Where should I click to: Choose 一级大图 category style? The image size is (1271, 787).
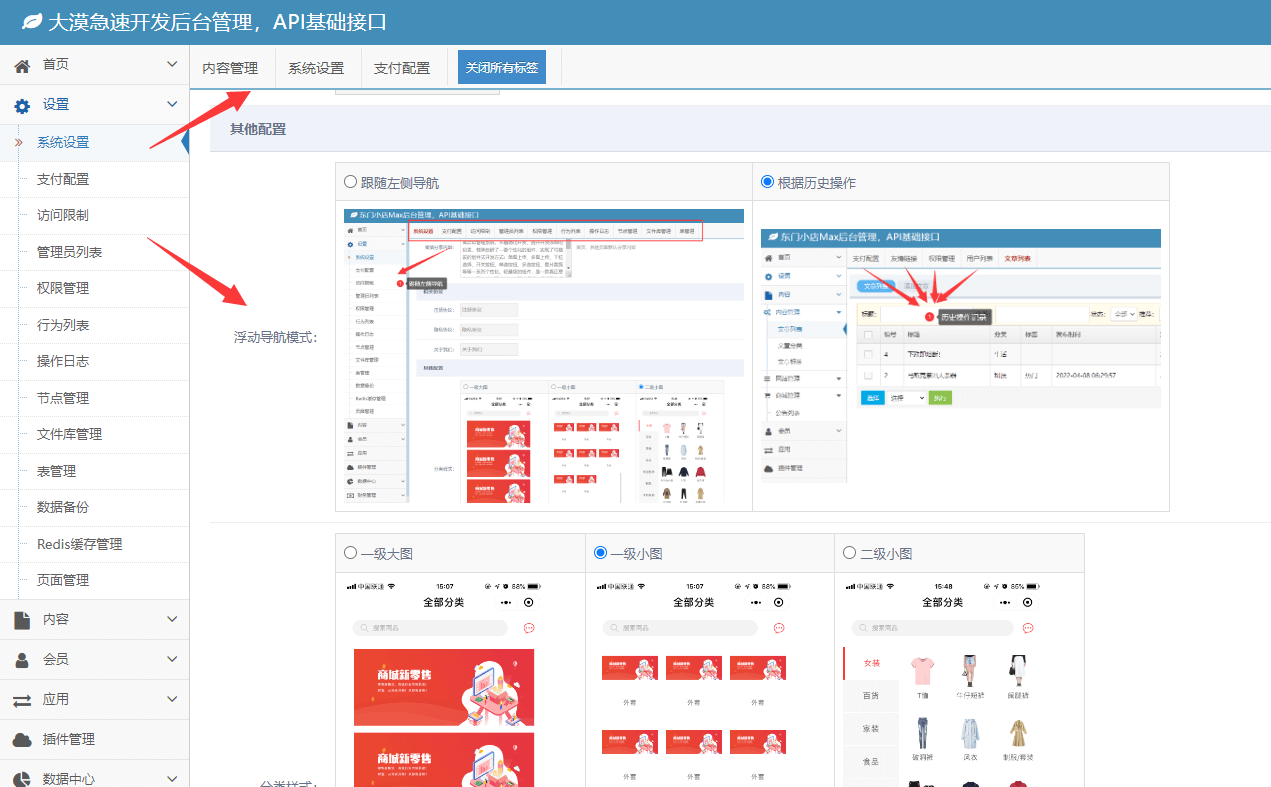click(x=350, y=552)
